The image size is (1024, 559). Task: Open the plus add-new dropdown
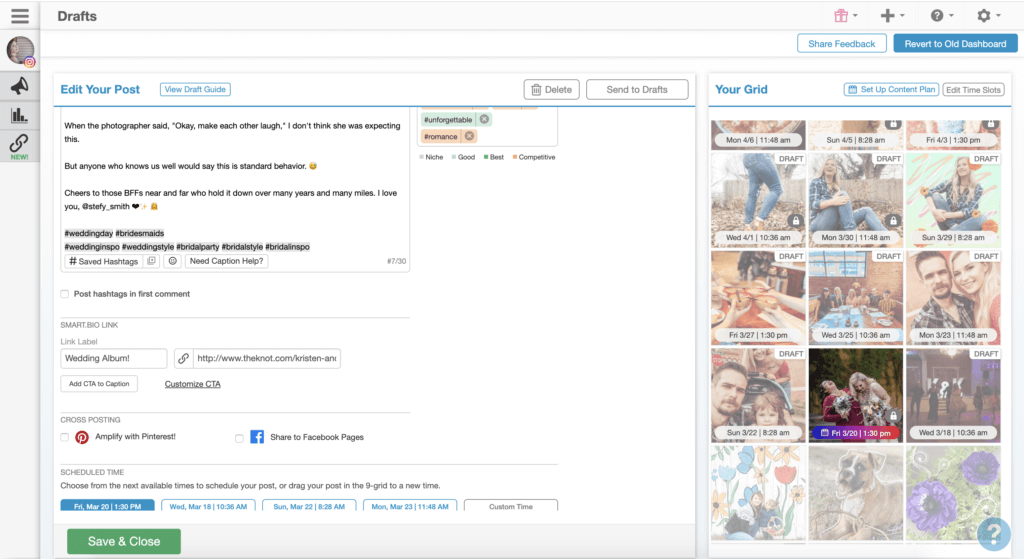[x=892, y=16]
